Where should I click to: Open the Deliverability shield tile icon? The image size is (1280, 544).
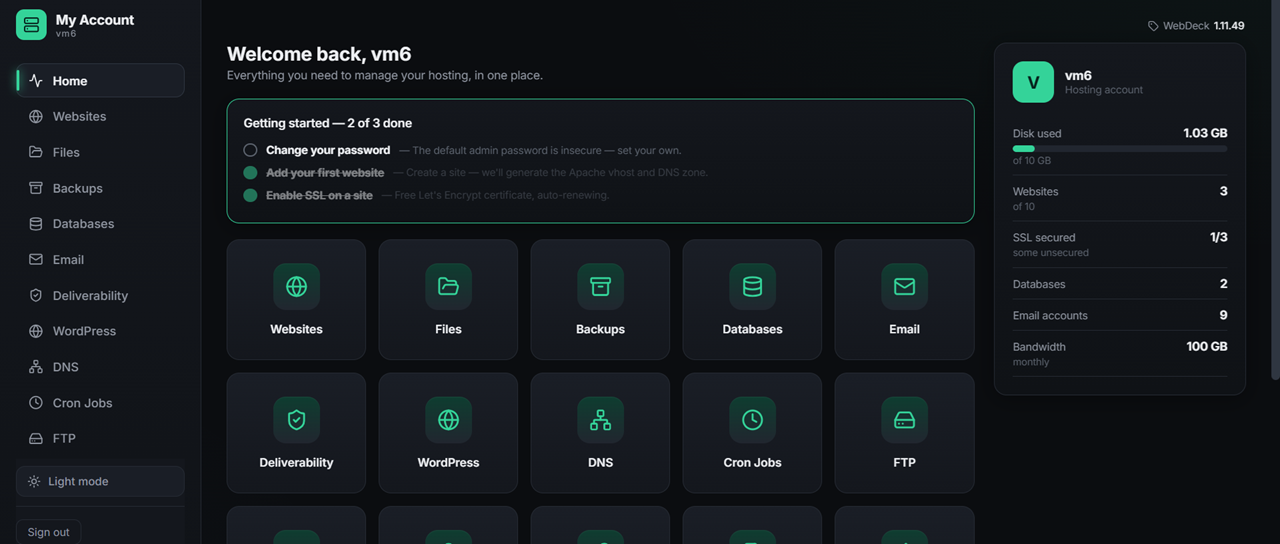pos(296,420)
